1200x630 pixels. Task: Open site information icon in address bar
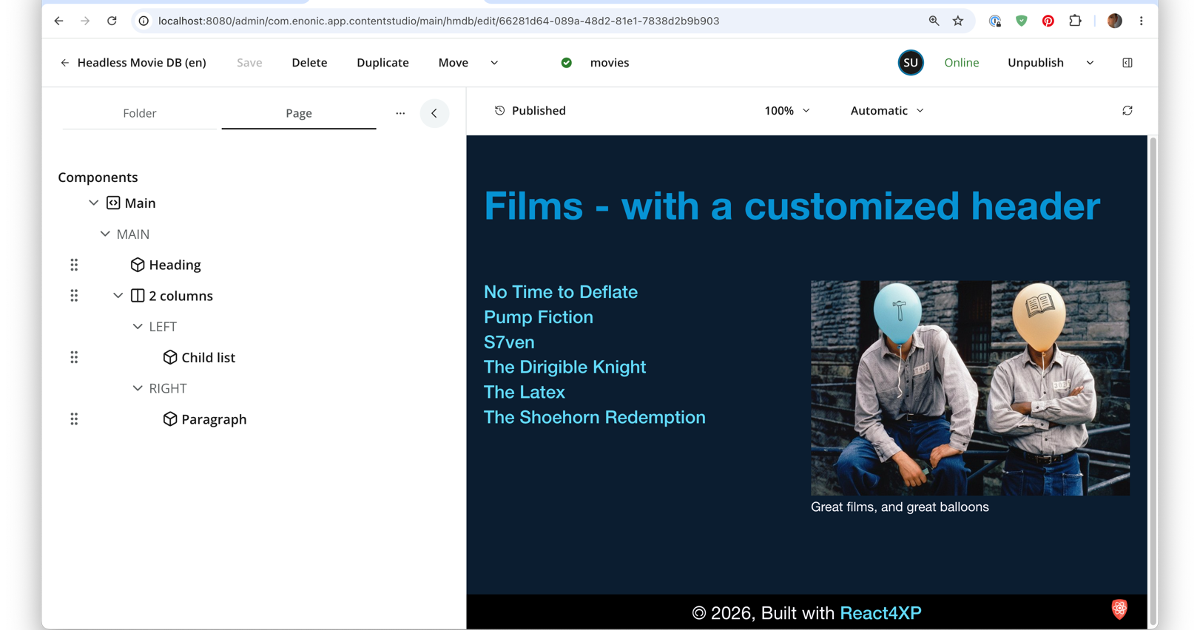pos(144,21)
